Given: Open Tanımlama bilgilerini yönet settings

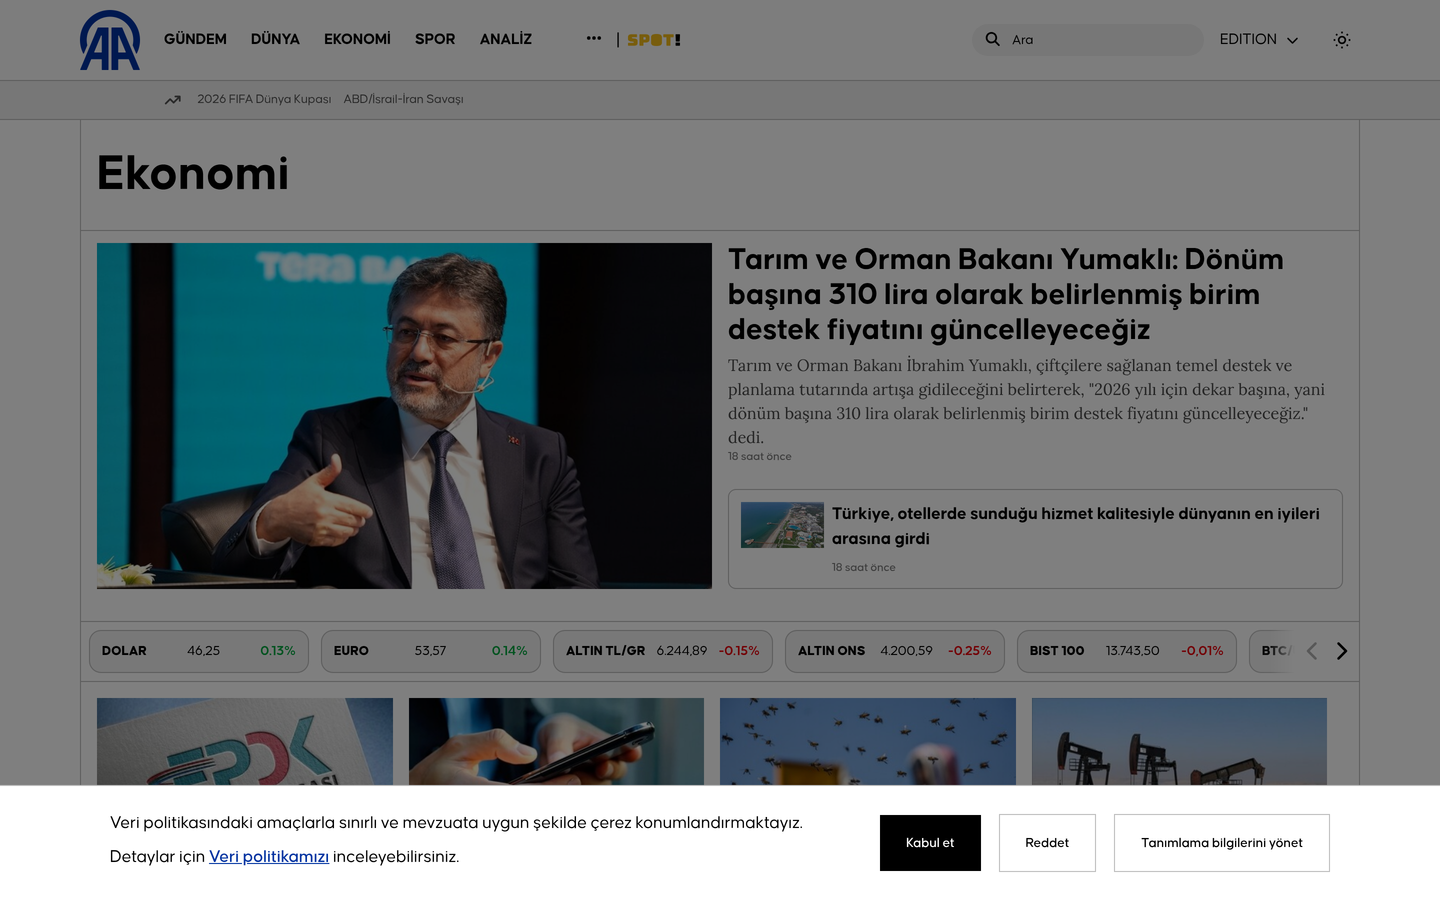Looking at the screenshot, I should [x=1222, y=843].
